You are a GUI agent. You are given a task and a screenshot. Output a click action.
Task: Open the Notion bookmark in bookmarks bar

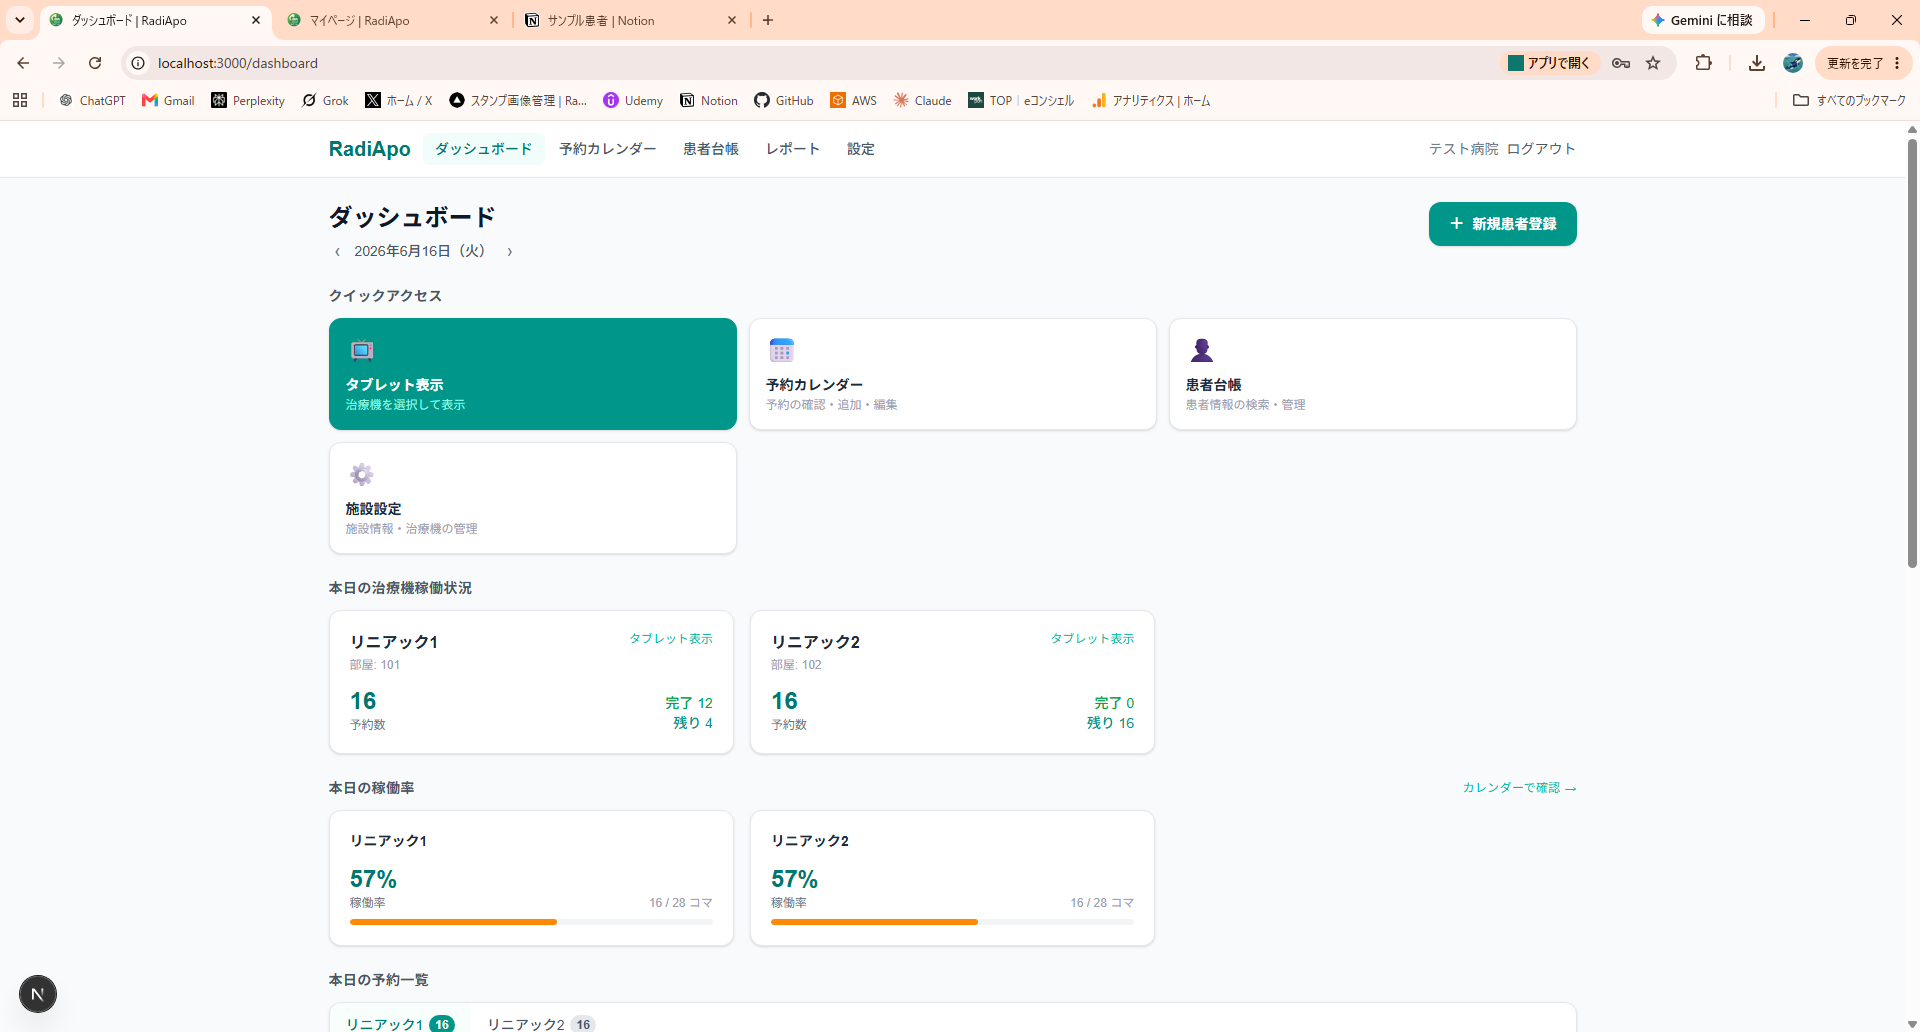(709, 100)
